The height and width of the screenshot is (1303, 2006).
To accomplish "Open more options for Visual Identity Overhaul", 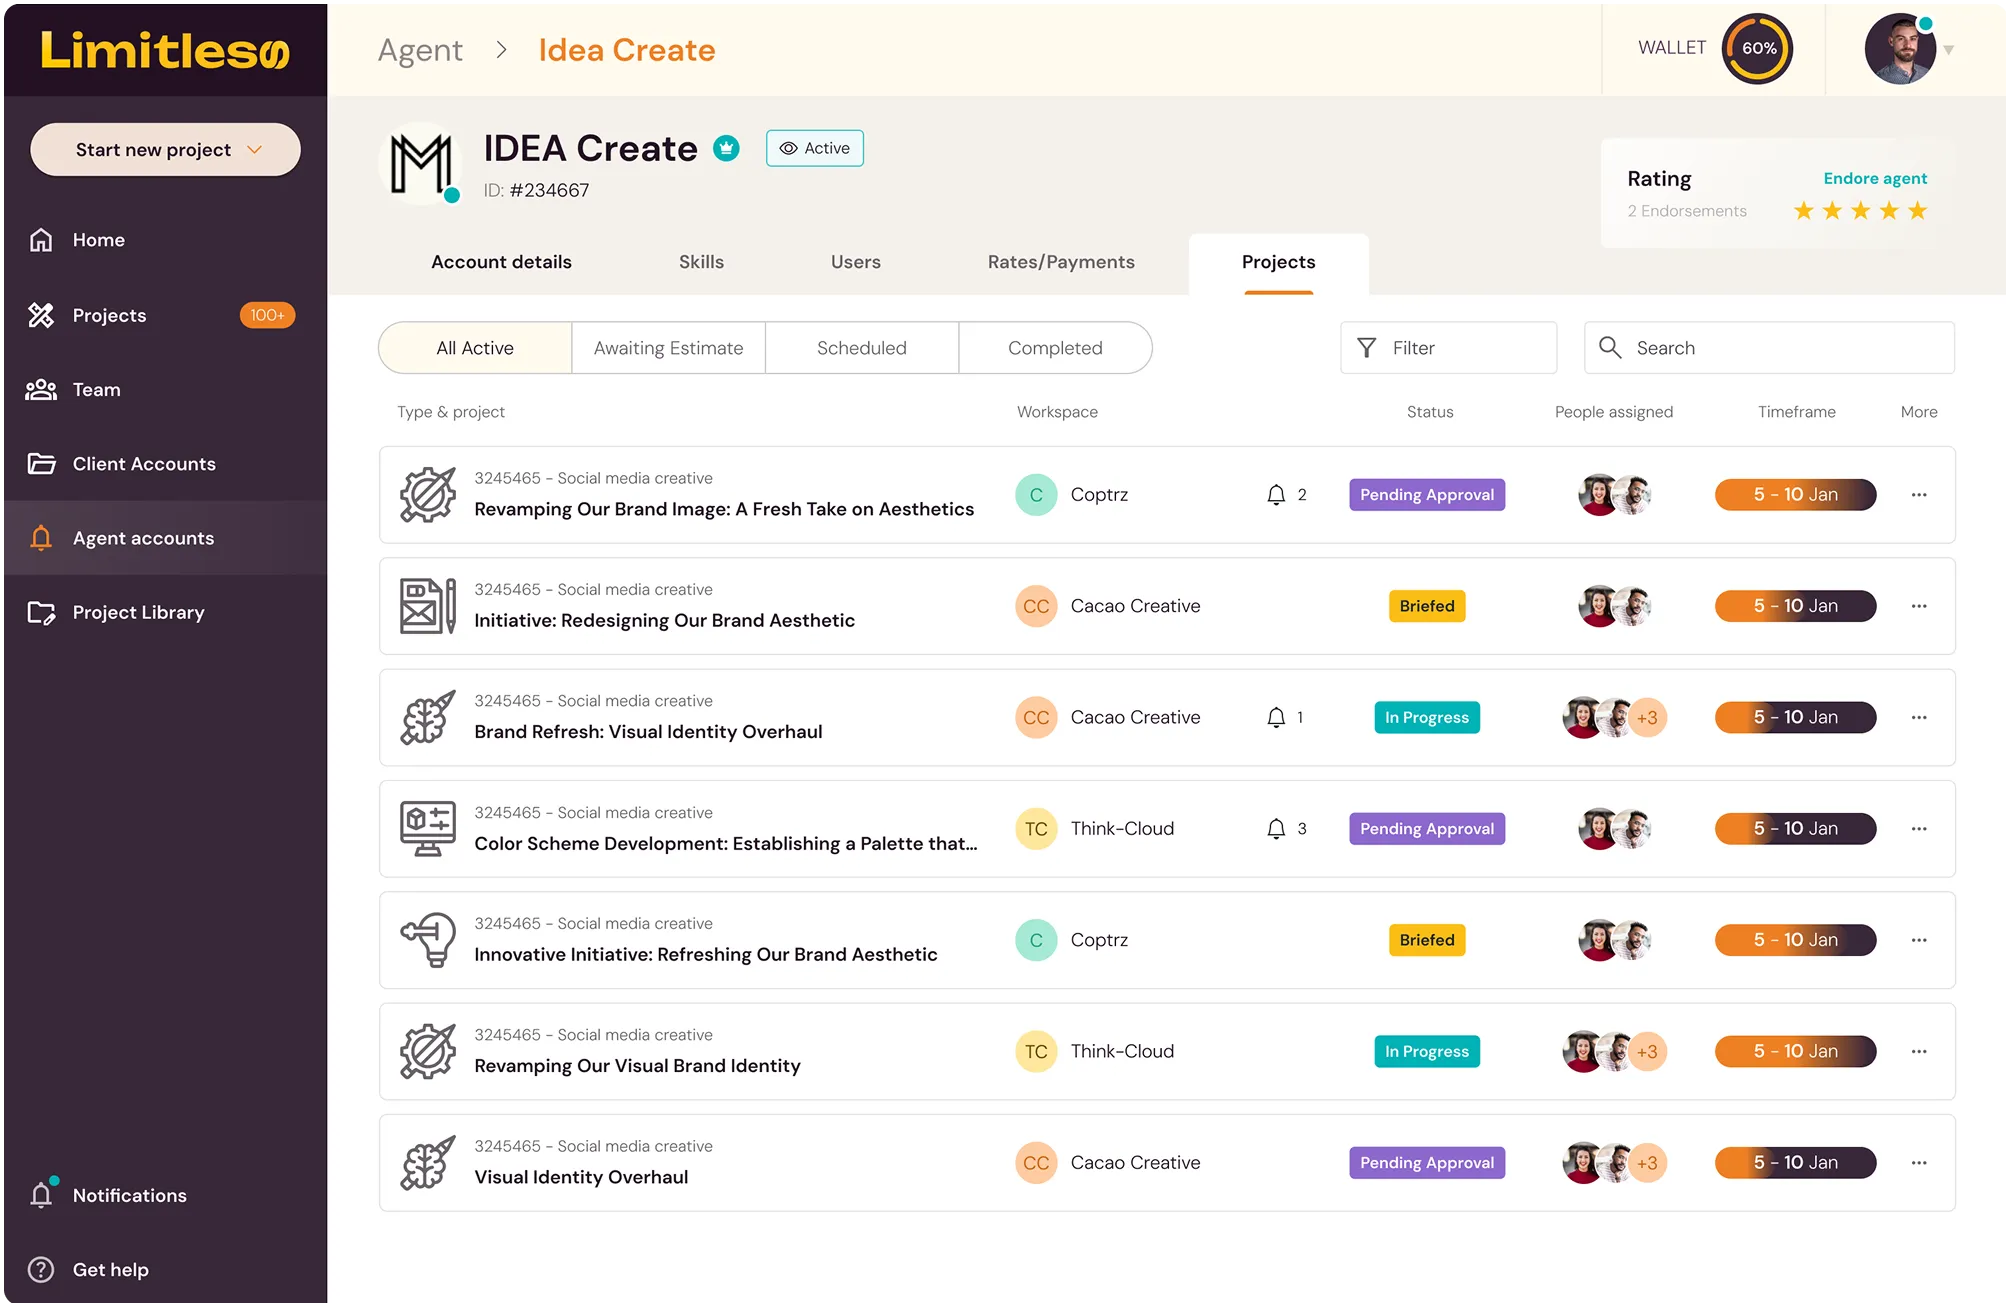I will coord(1918,1163).
